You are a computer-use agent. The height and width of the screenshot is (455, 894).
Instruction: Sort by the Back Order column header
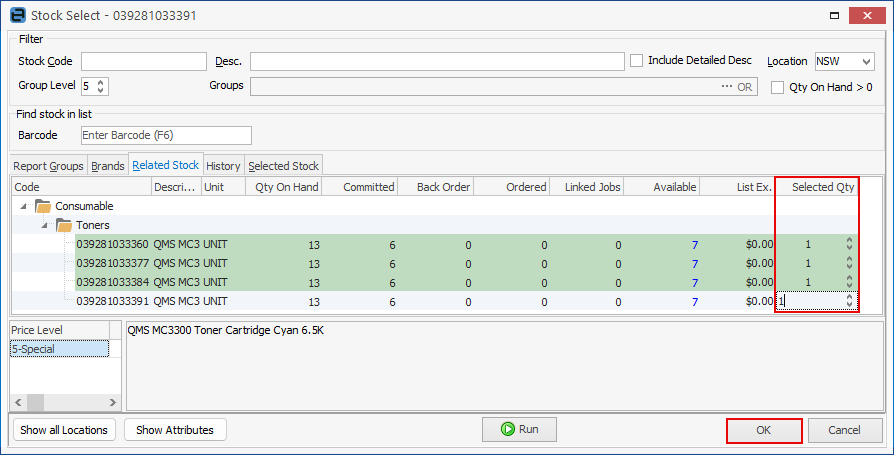436,187
